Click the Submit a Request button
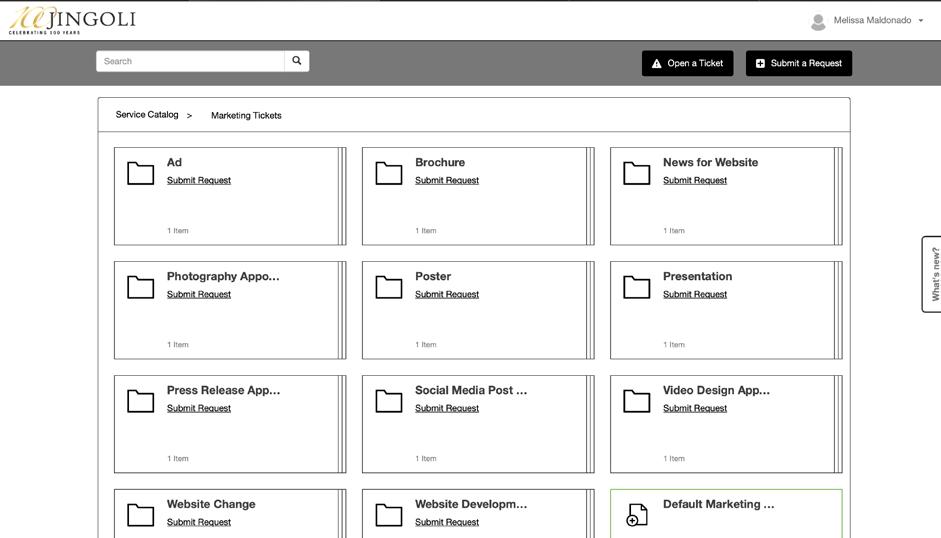 pos(799,63)
